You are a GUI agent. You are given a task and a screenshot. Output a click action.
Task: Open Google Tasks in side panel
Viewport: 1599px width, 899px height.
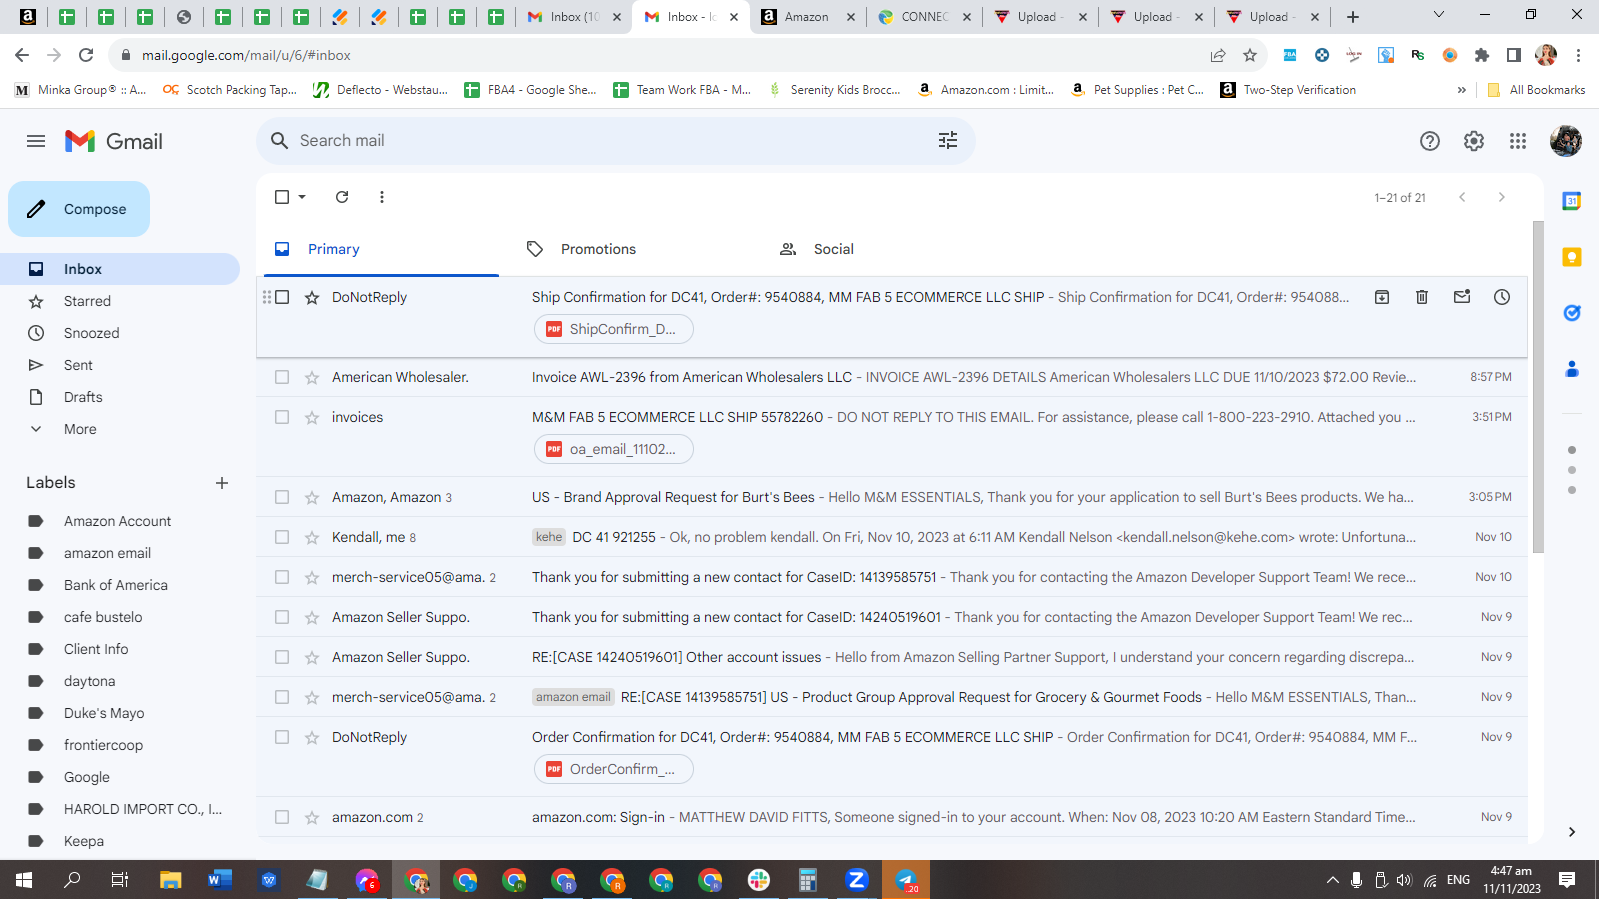(1572, 313)
